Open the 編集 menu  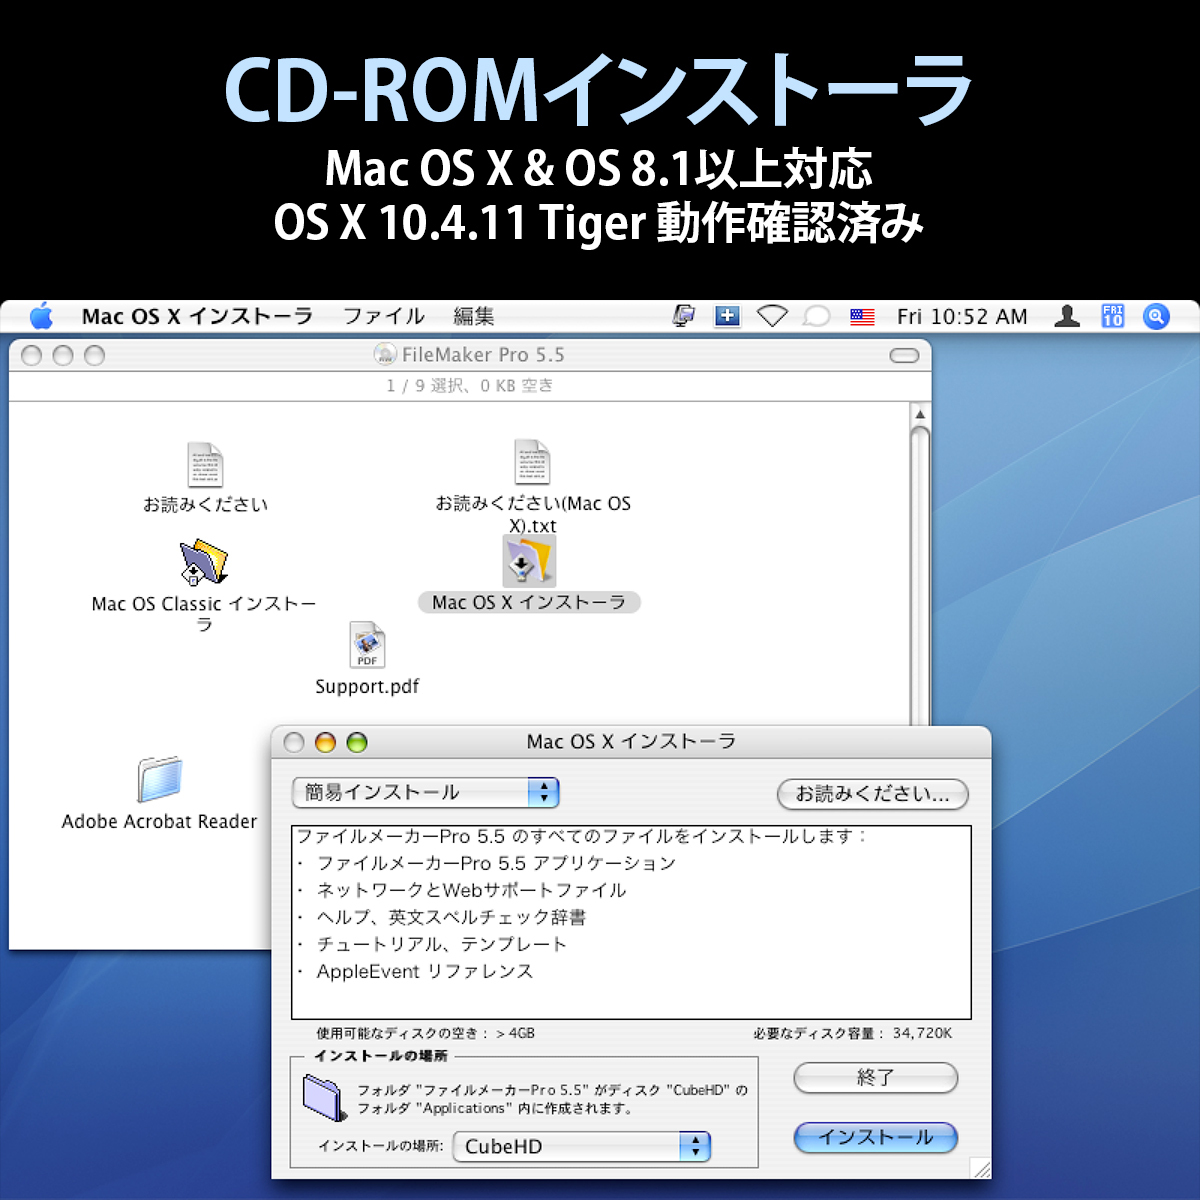[x=474, y=317]
